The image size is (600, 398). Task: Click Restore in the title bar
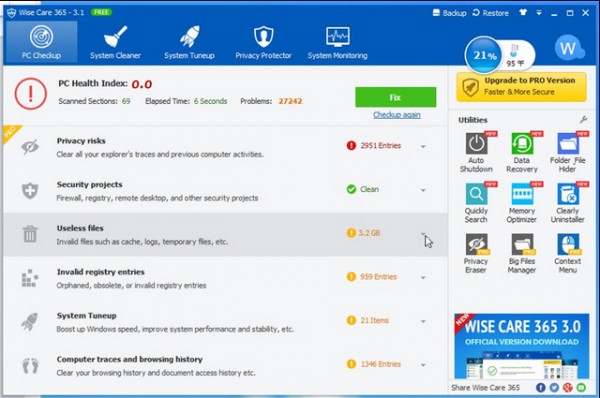pyautogui.click(x=491, y=13)
